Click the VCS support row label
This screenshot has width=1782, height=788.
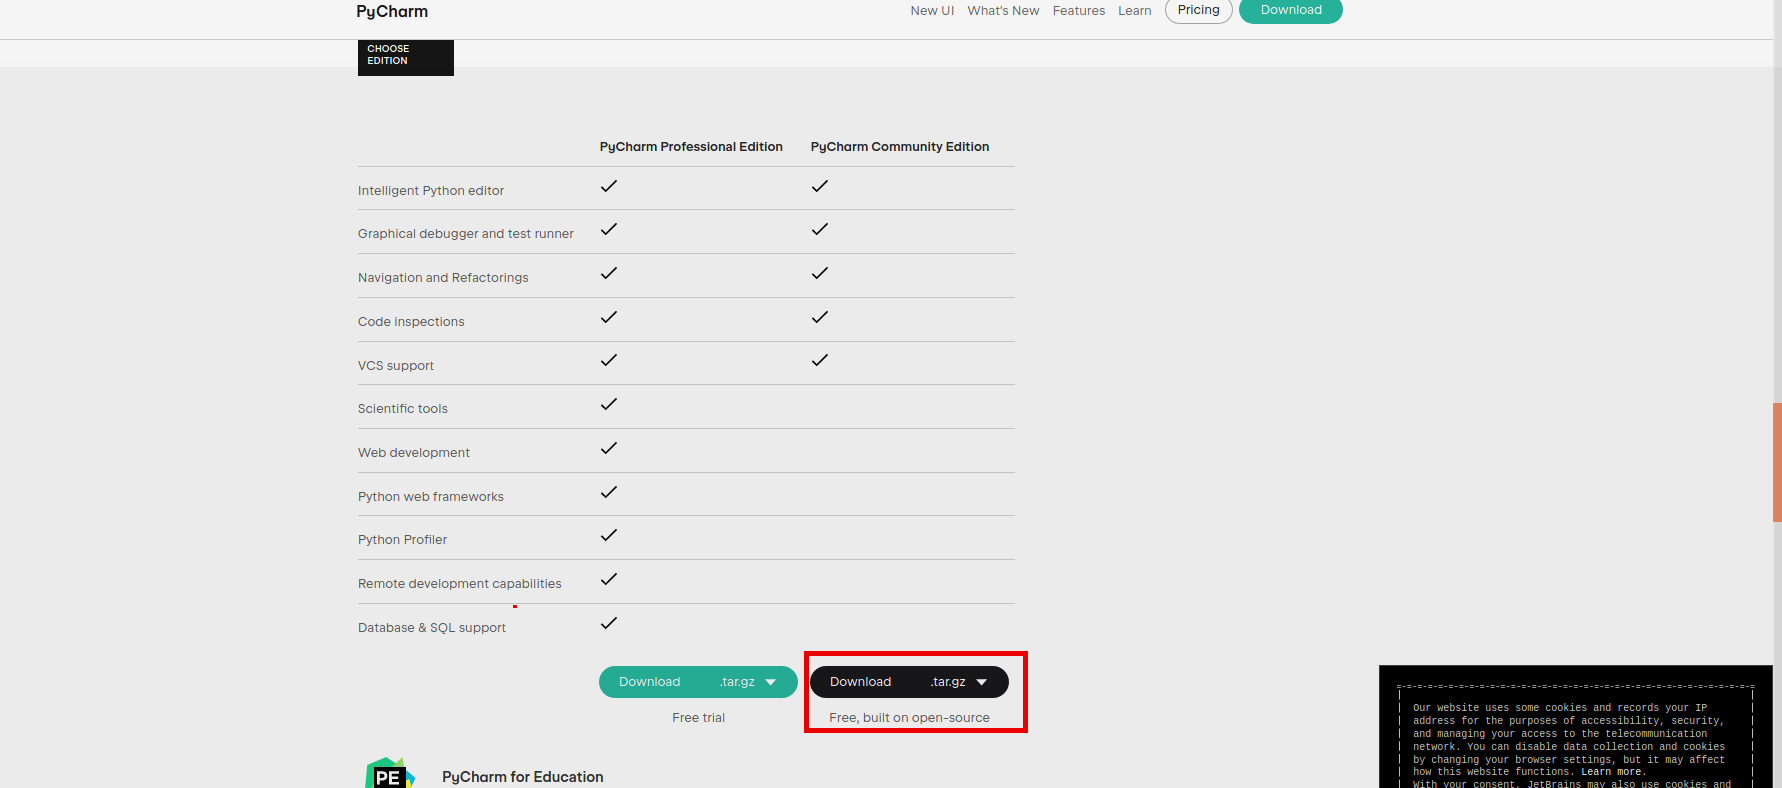(x=396, y=366)
